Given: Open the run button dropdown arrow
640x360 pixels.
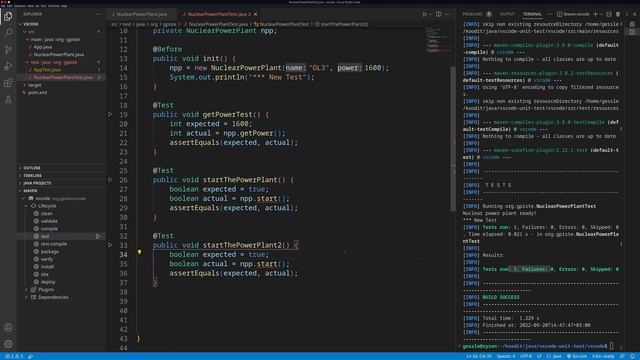Looking at the screenshot, I should click(x=430, y=14).
